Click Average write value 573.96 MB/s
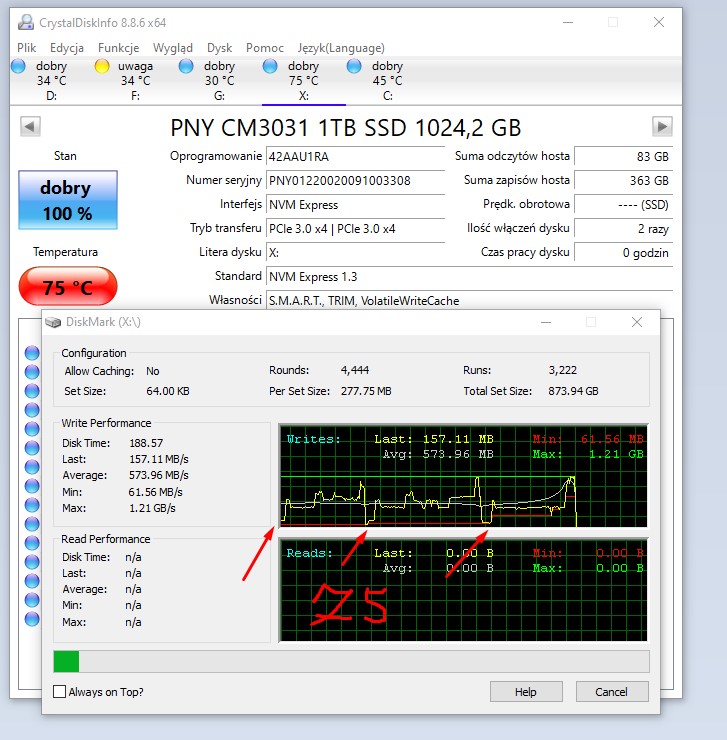 pos(159,475)
